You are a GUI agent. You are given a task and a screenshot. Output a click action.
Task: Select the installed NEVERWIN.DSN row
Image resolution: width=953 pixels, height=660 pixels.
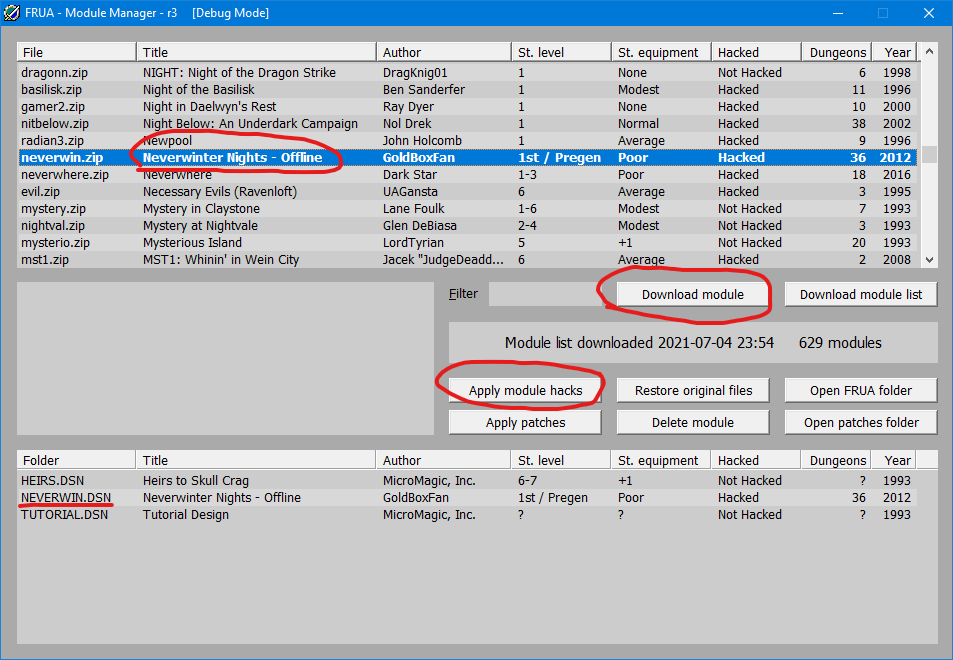point(467,497)
